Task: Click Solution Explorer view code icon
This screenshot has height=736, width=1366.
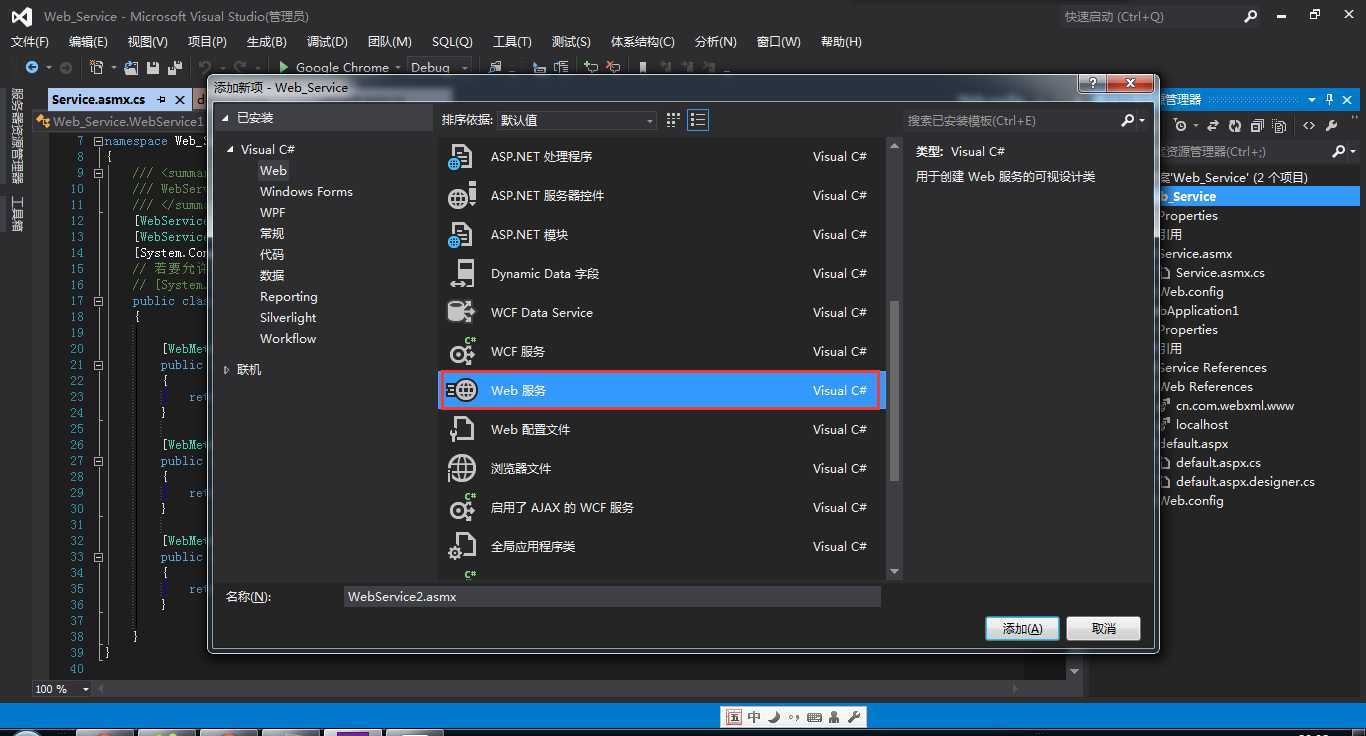Action: click(x=1309, y=126)
